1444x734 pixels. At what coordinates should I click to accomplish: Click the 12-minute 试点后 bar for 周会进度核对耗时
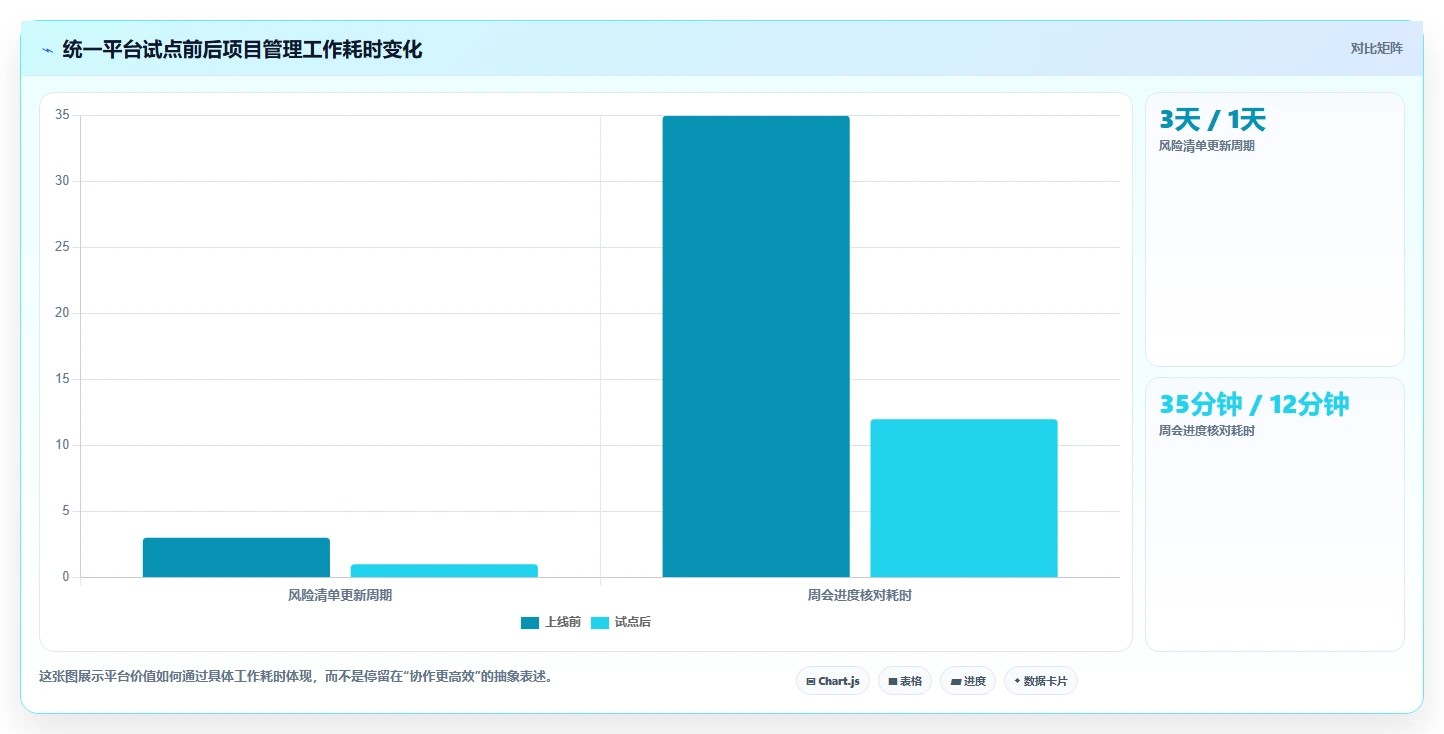(964, 498)
